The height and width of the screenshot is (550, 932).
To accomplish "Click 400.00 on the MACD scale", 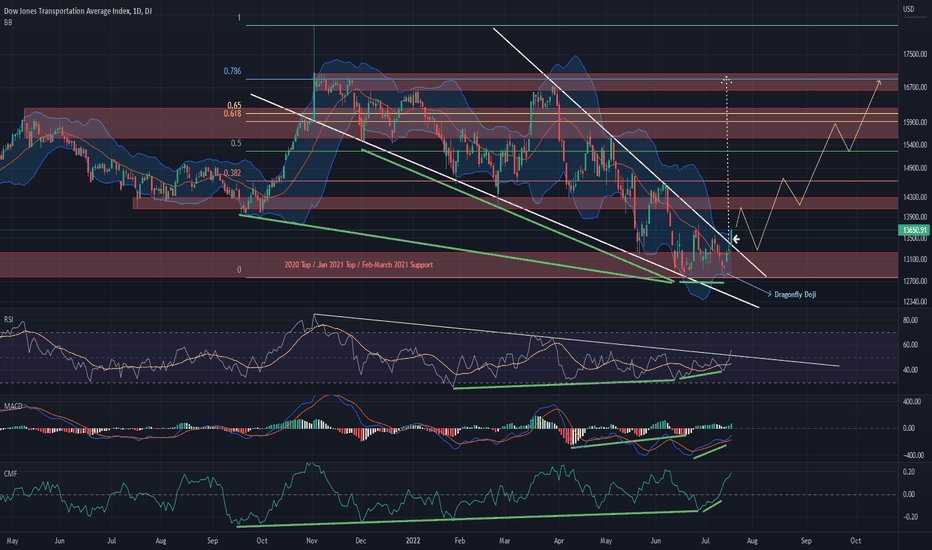I will click(x=912, y=401).
